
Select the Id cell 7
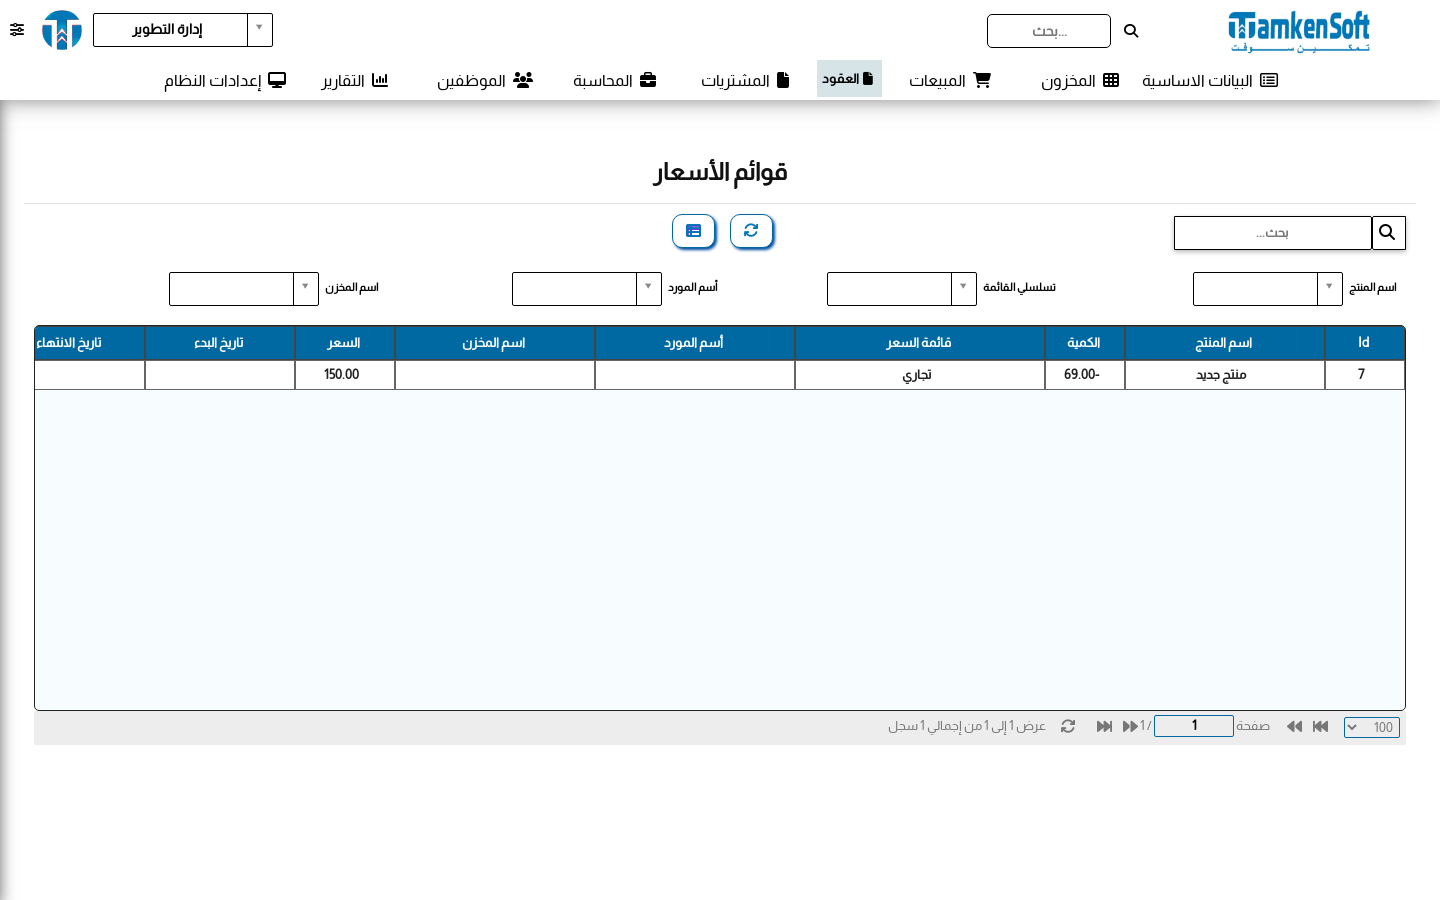coord(1364,375)
